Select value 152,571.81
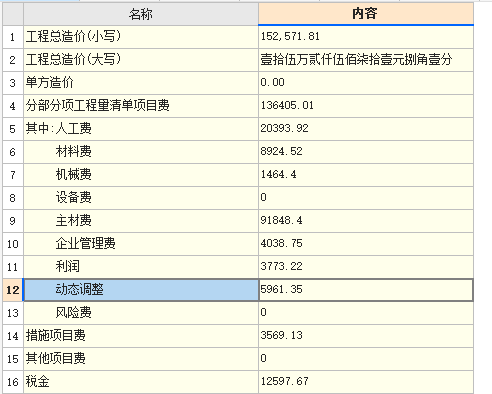The height and width of the screenshot is (394, 492). pos(366,37)
